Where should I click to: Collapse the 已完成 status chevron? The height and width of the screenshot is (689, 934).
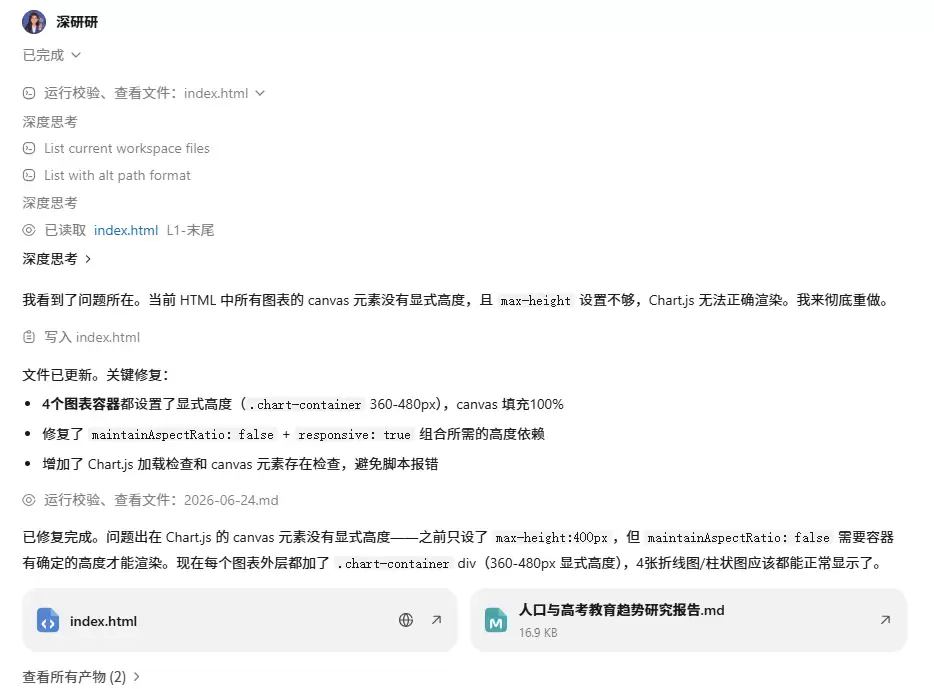76,55
